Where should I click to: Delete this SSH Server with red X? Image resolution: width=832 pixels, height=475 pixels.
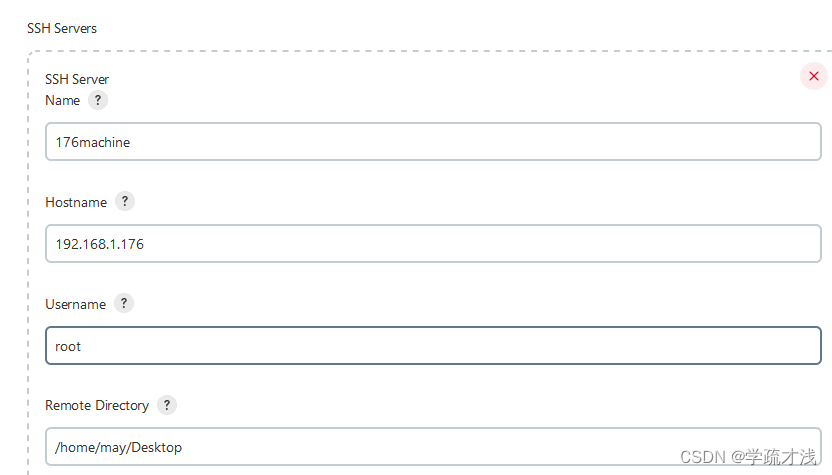(813, 76)
